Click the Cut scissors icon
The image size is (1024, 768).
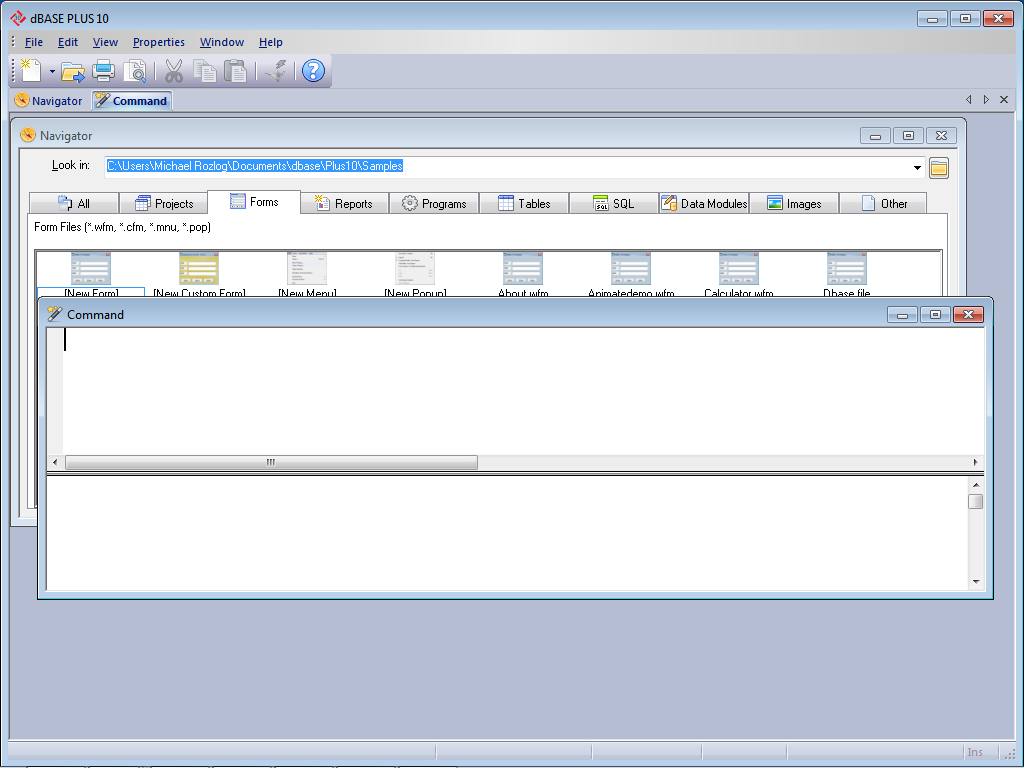click(174, 71)
